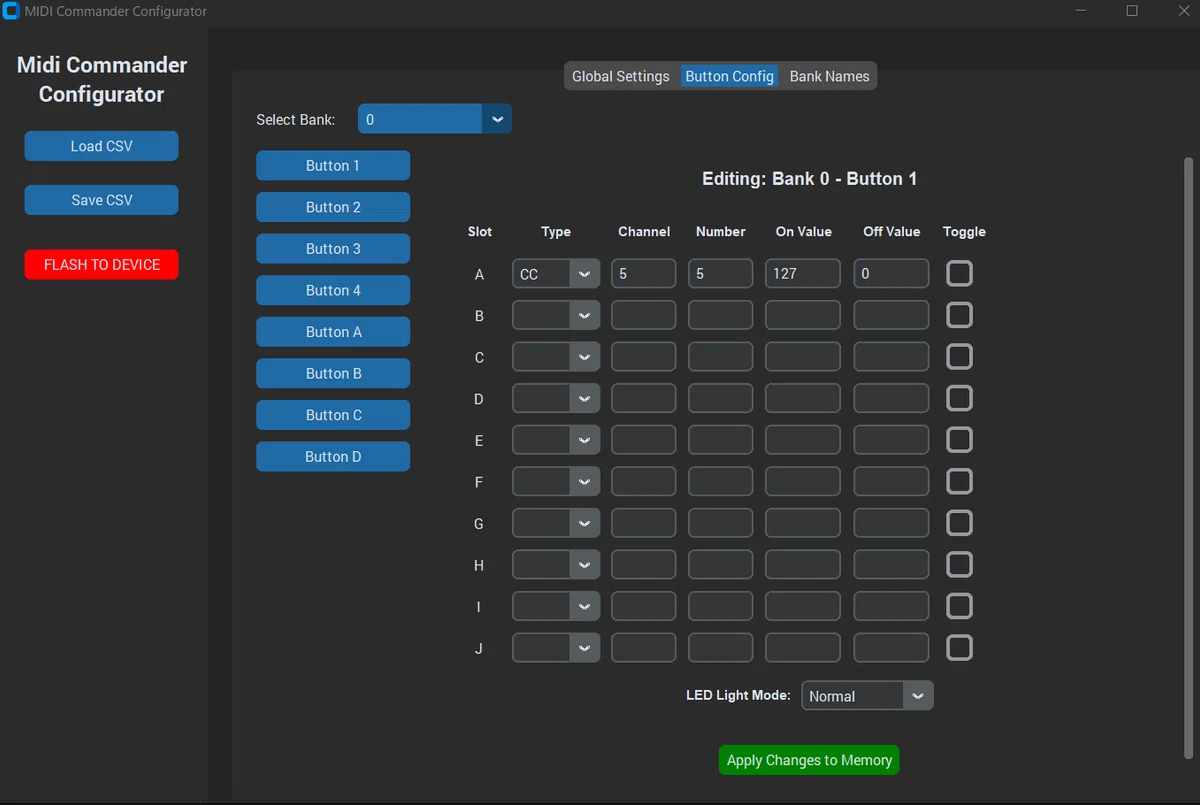The image size is (1200, 805).
Task: Tick the Toggle checkbox in row G
Action: [x=959, y=522]
